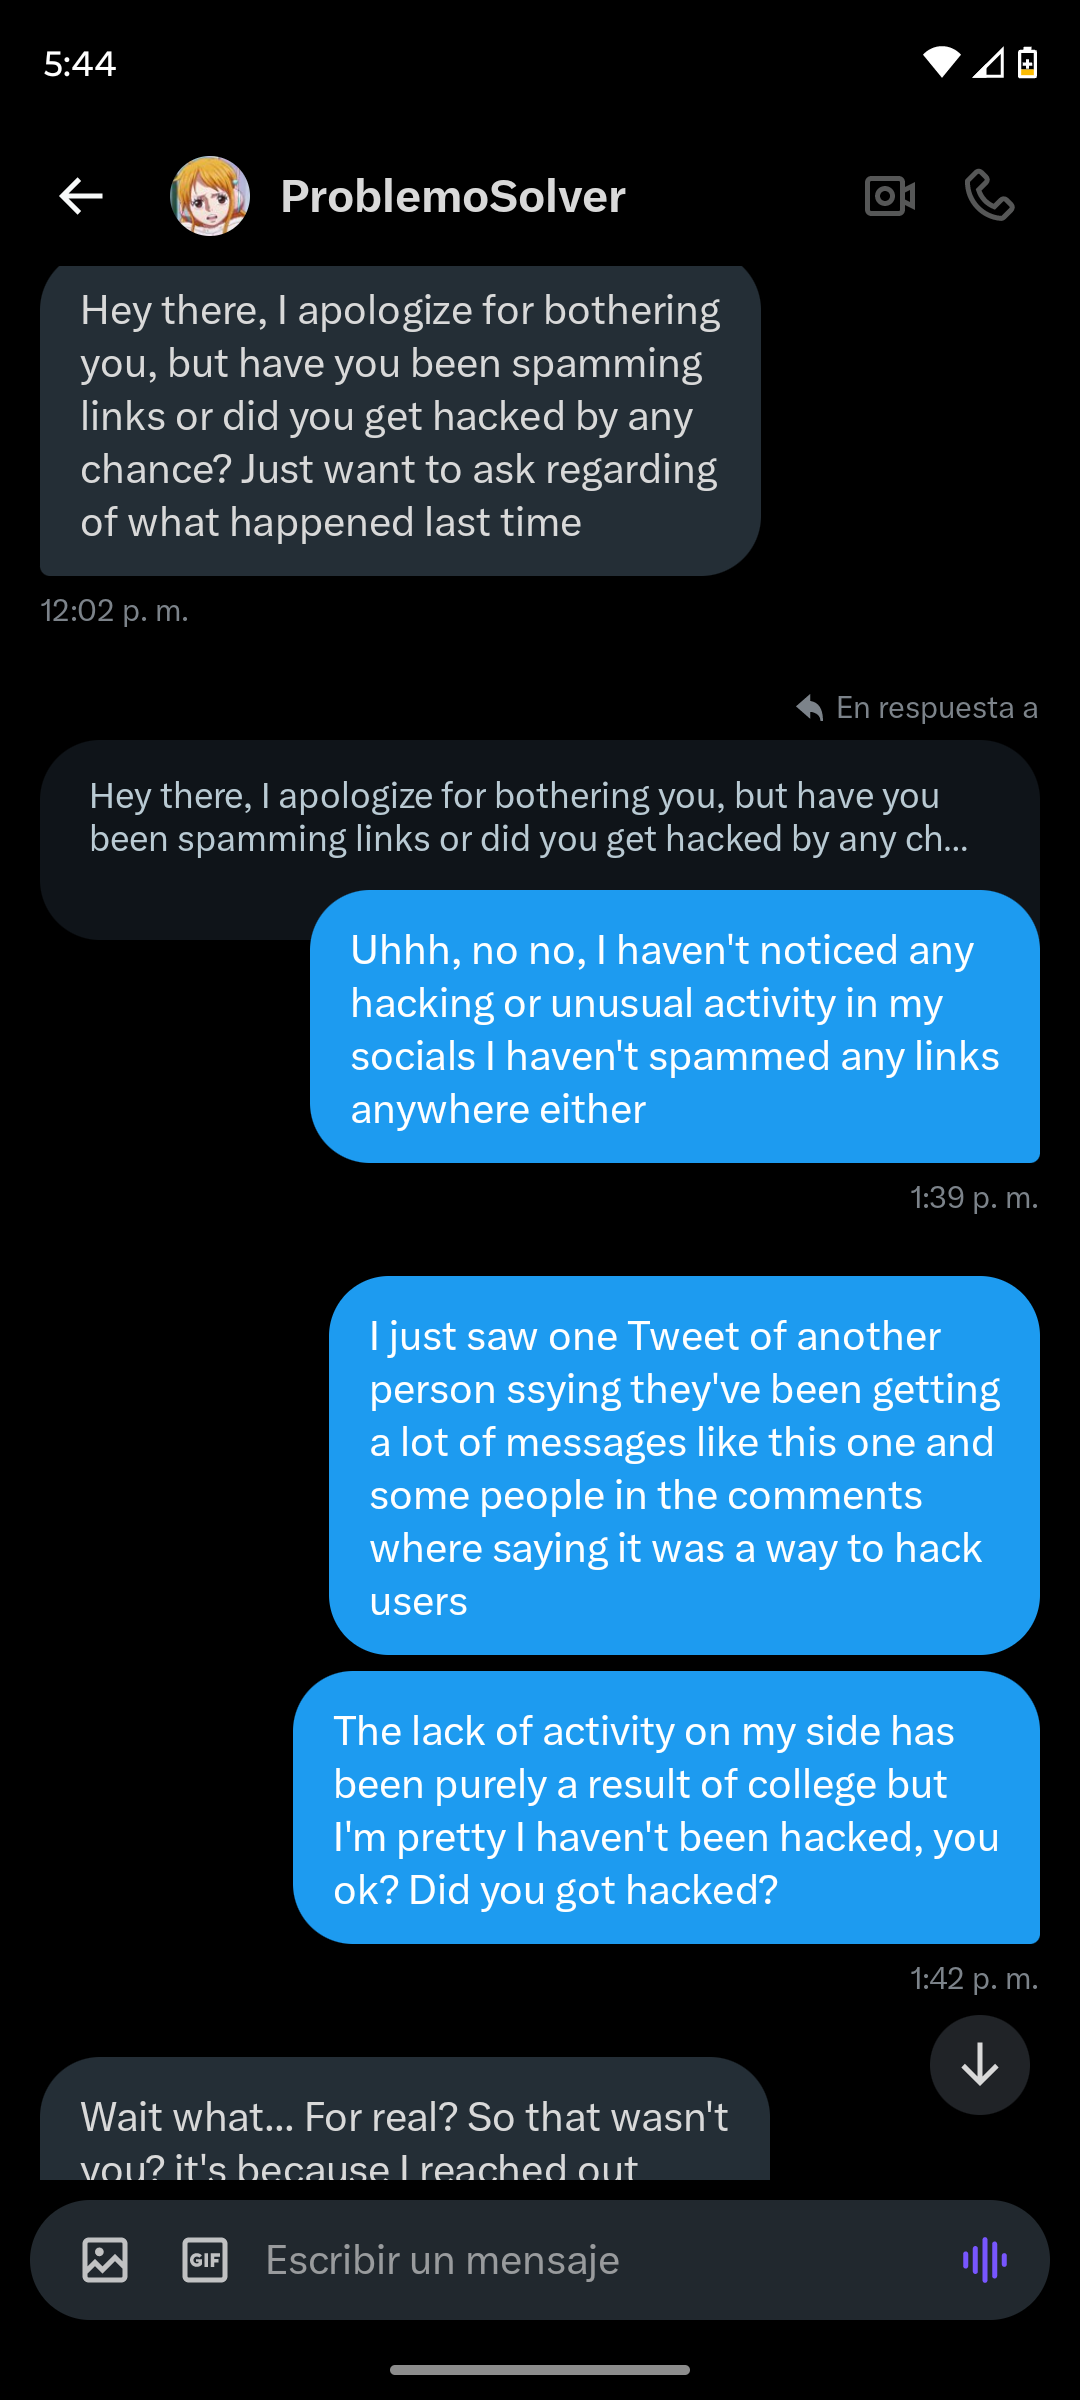
Task: Open ProblemoSolver's profile avatar
Action: point(210,196)
